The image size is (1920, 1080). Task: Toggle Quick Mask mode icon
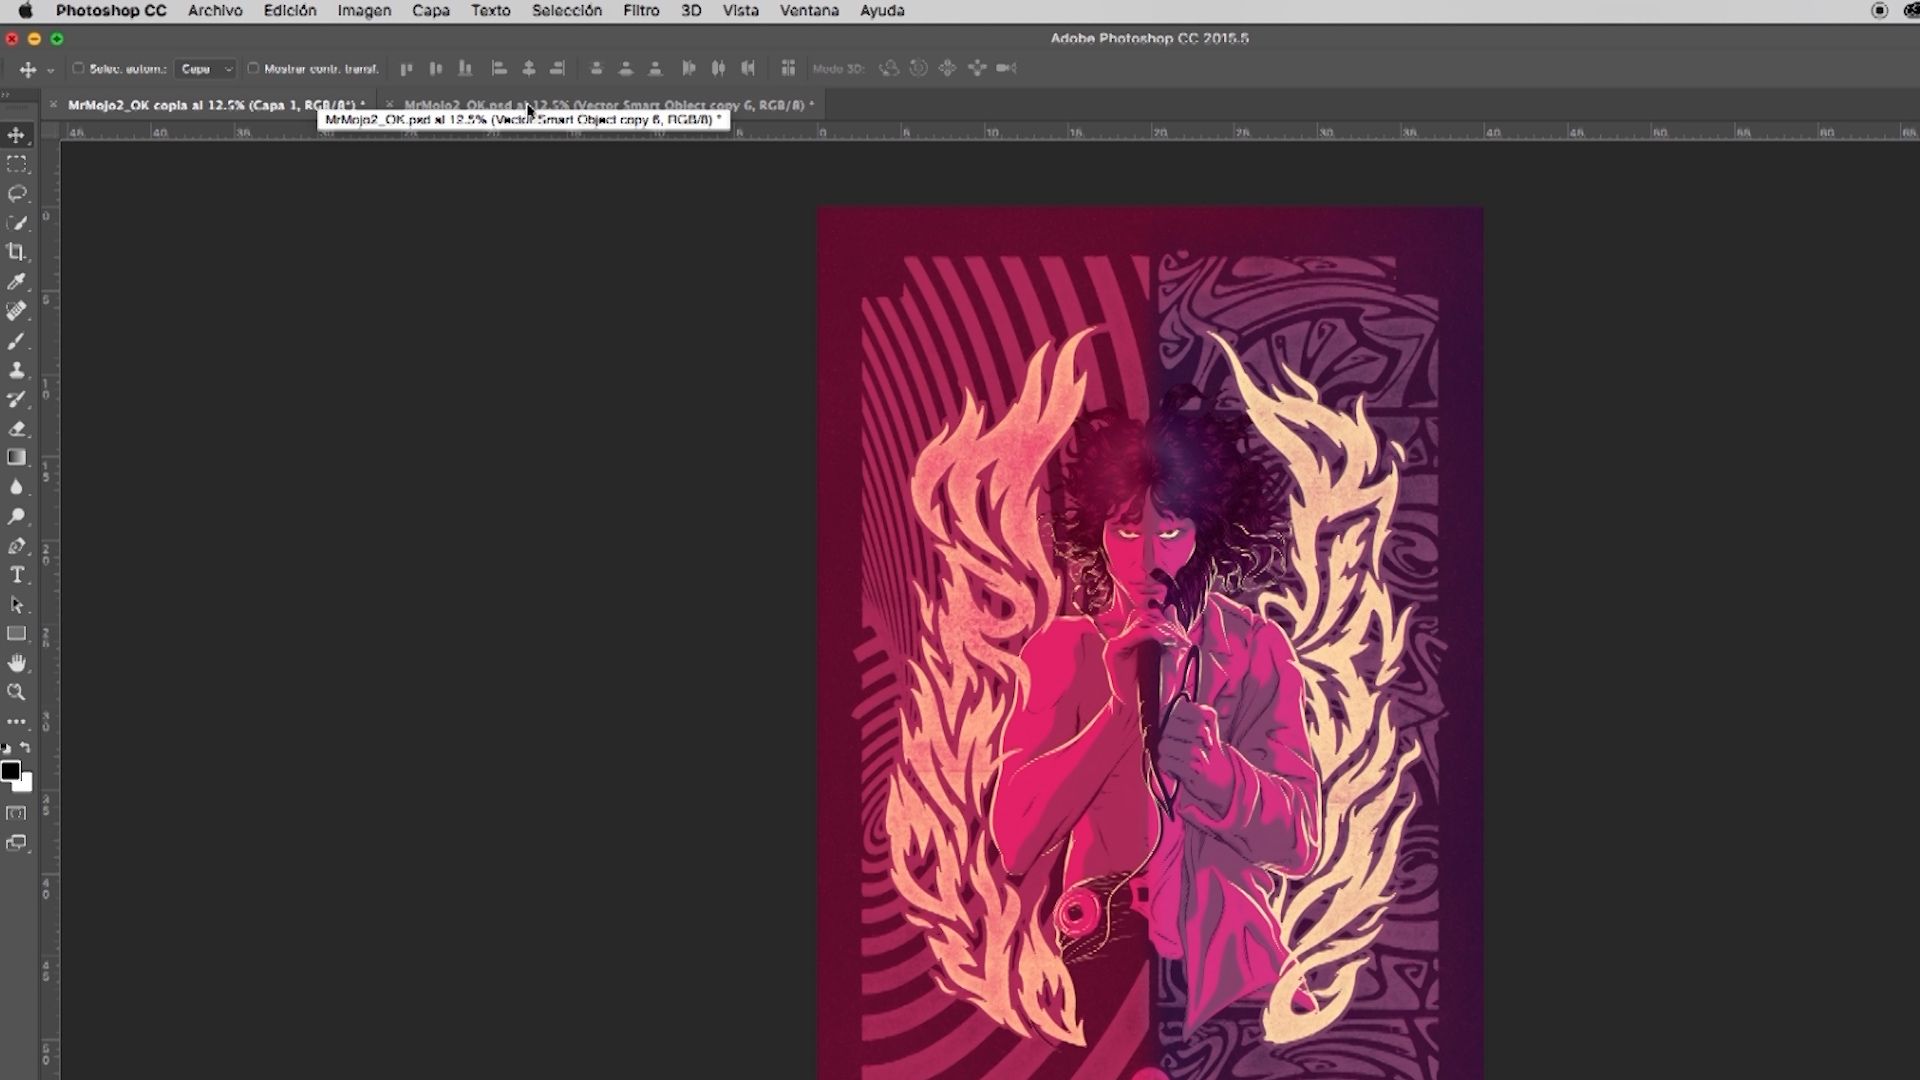(17, 814)
